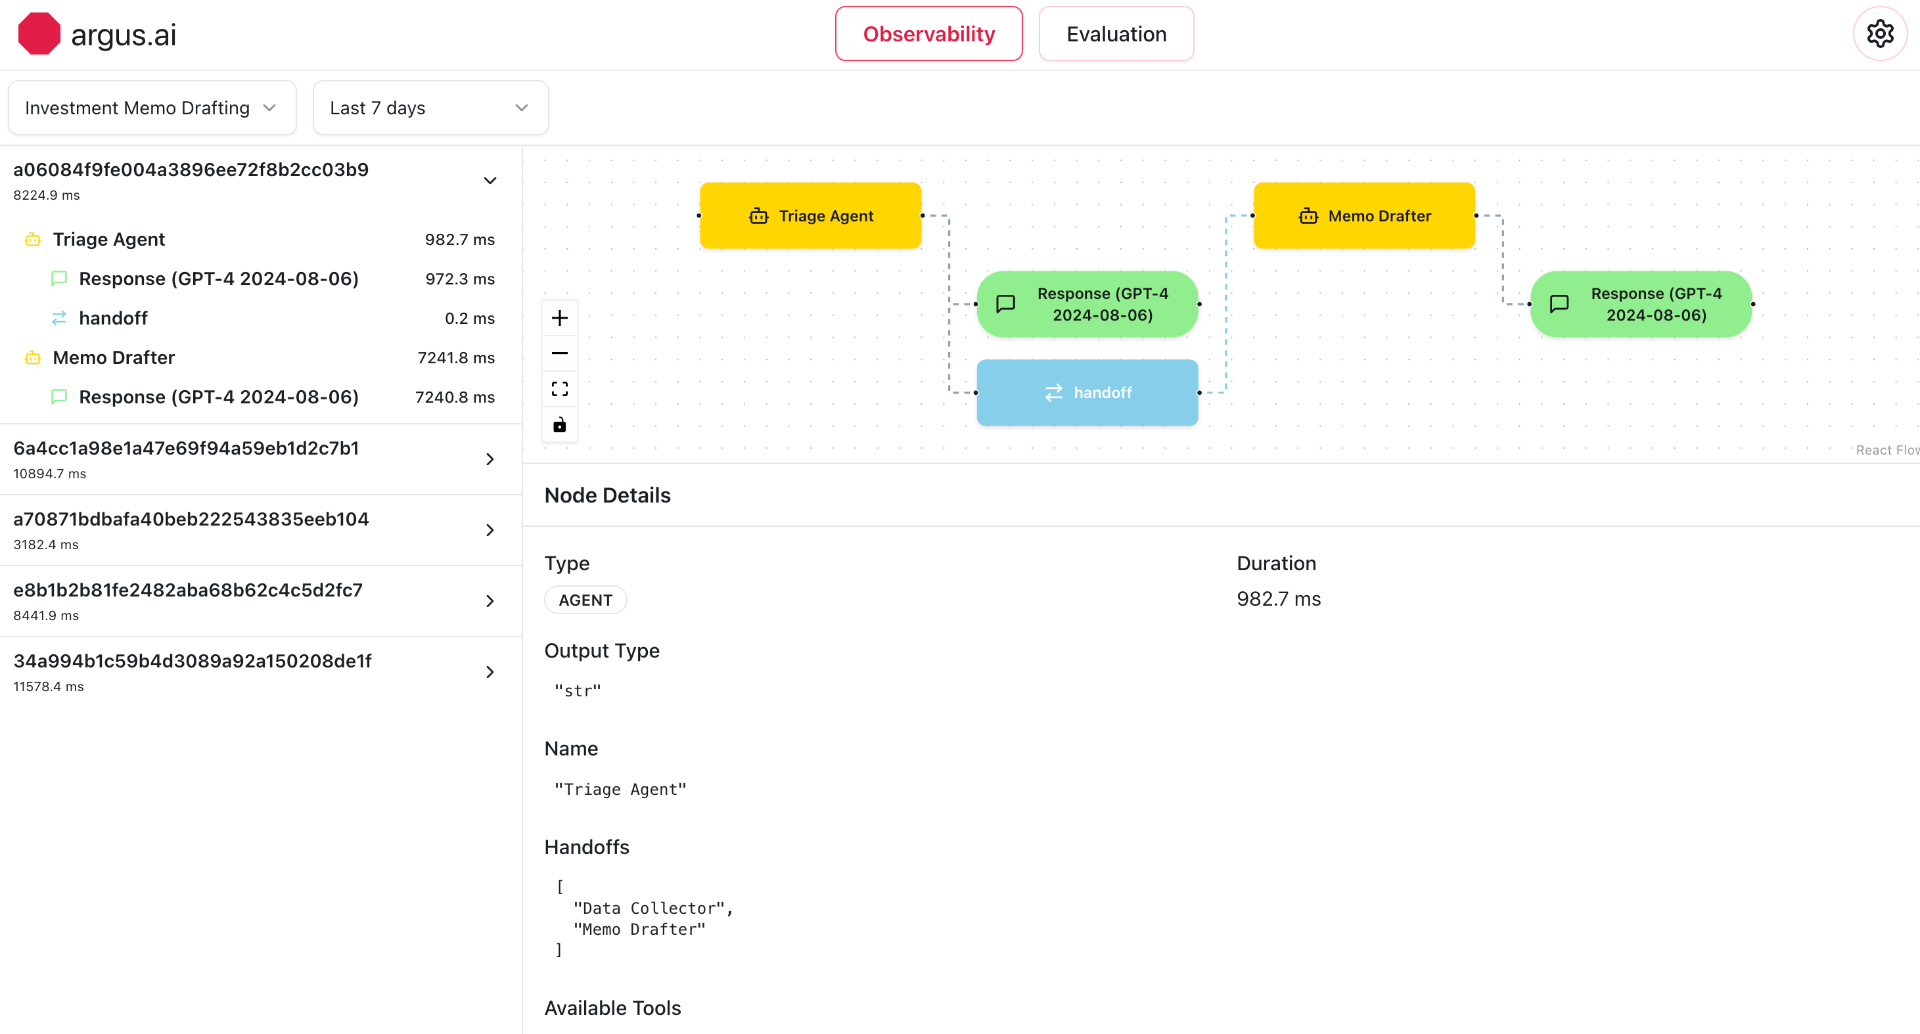The width and height of the screenshot is (1920, 1034).
Task: Click the argus.ai hexagon logo
Action: (x=38, y=33)
